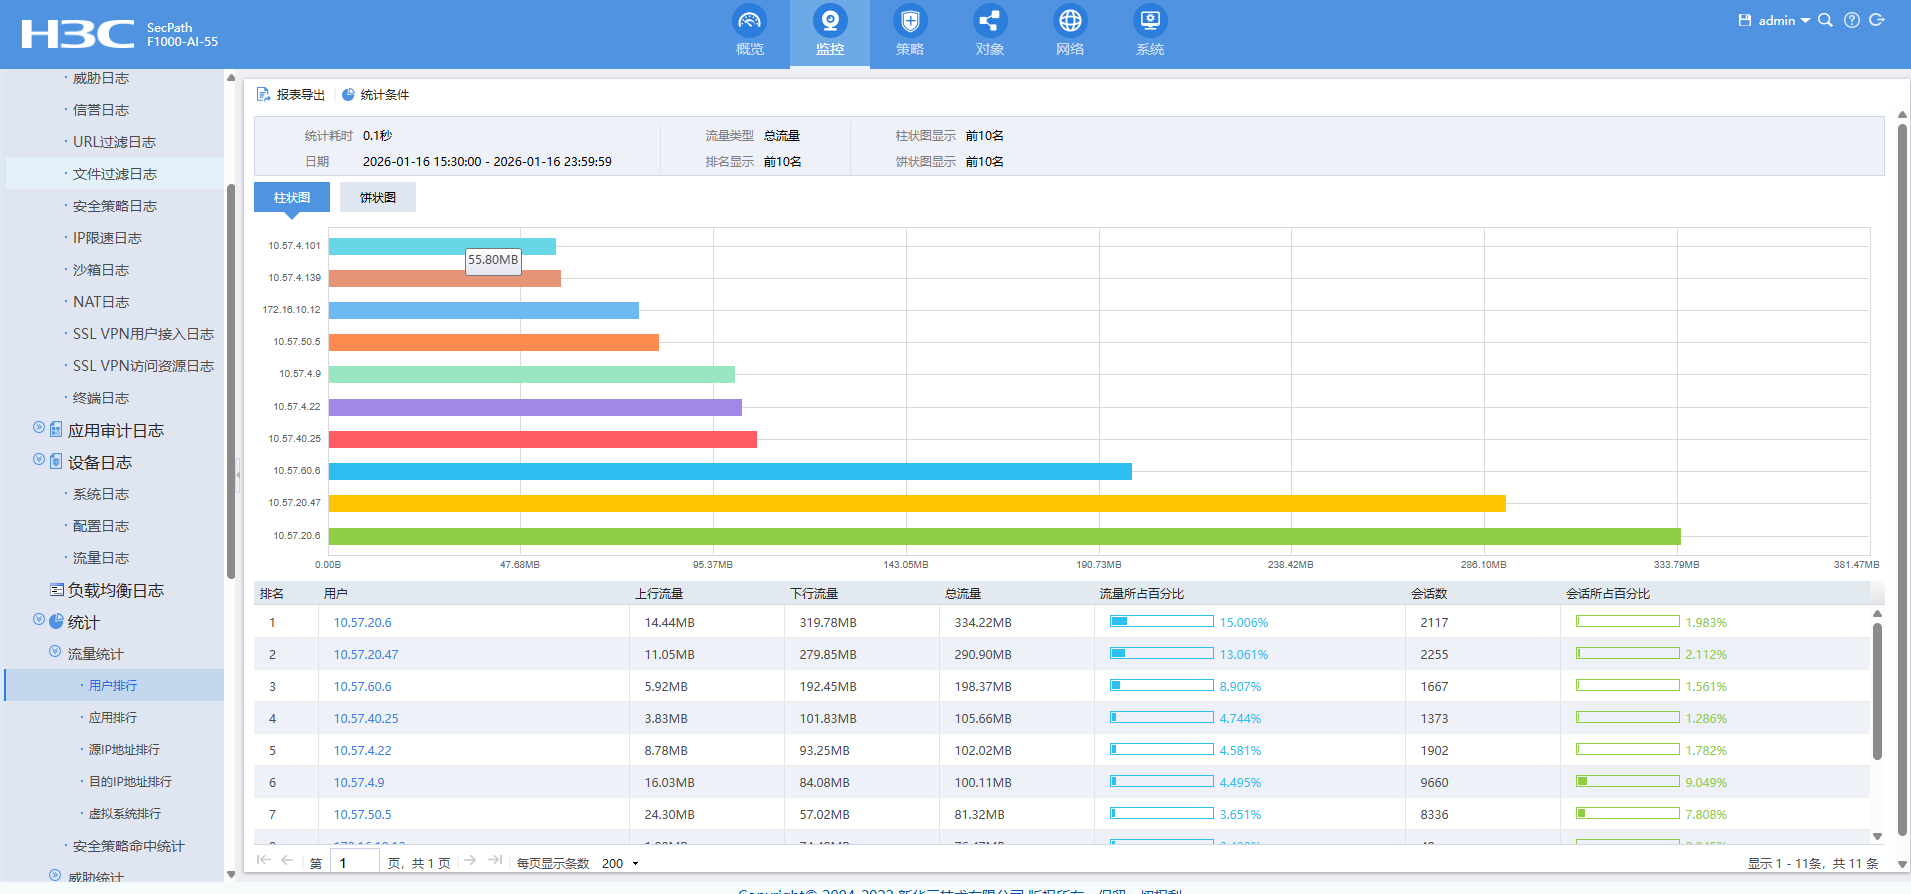Click the 报表导出 export button

[291, 95]
